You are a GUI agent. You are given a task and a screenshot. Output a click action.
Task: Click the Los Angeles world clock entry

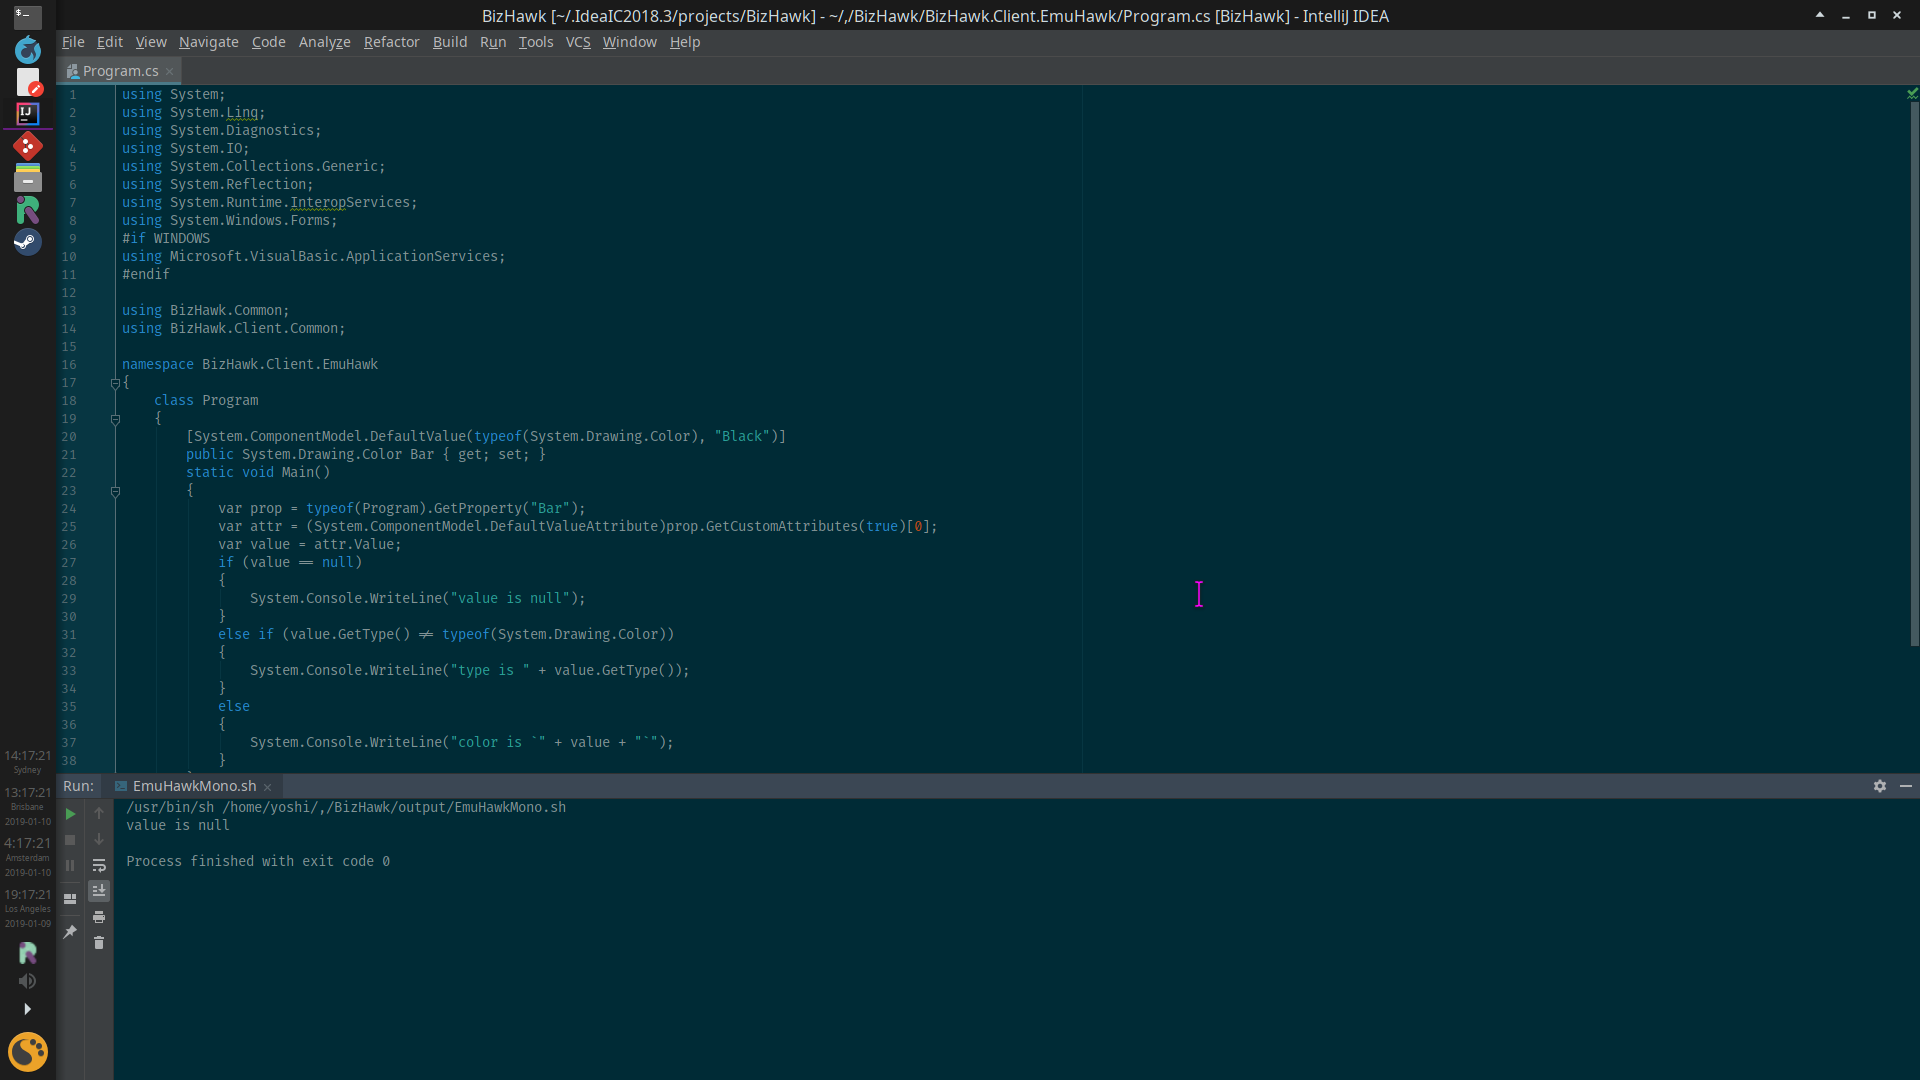[x=27, y=908]
